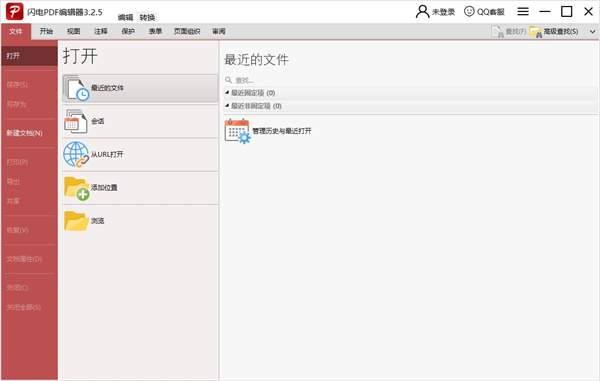The width and height of the screenshot is (600, 381).
Task: Click the 查找(F) document search icon
Action: [497, 32]
